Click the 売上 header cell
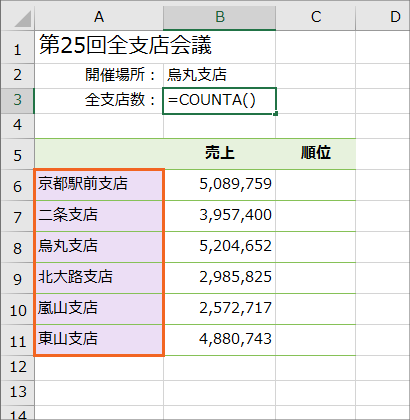The height and width of the screenshot is (420, 410). [219, 154]
